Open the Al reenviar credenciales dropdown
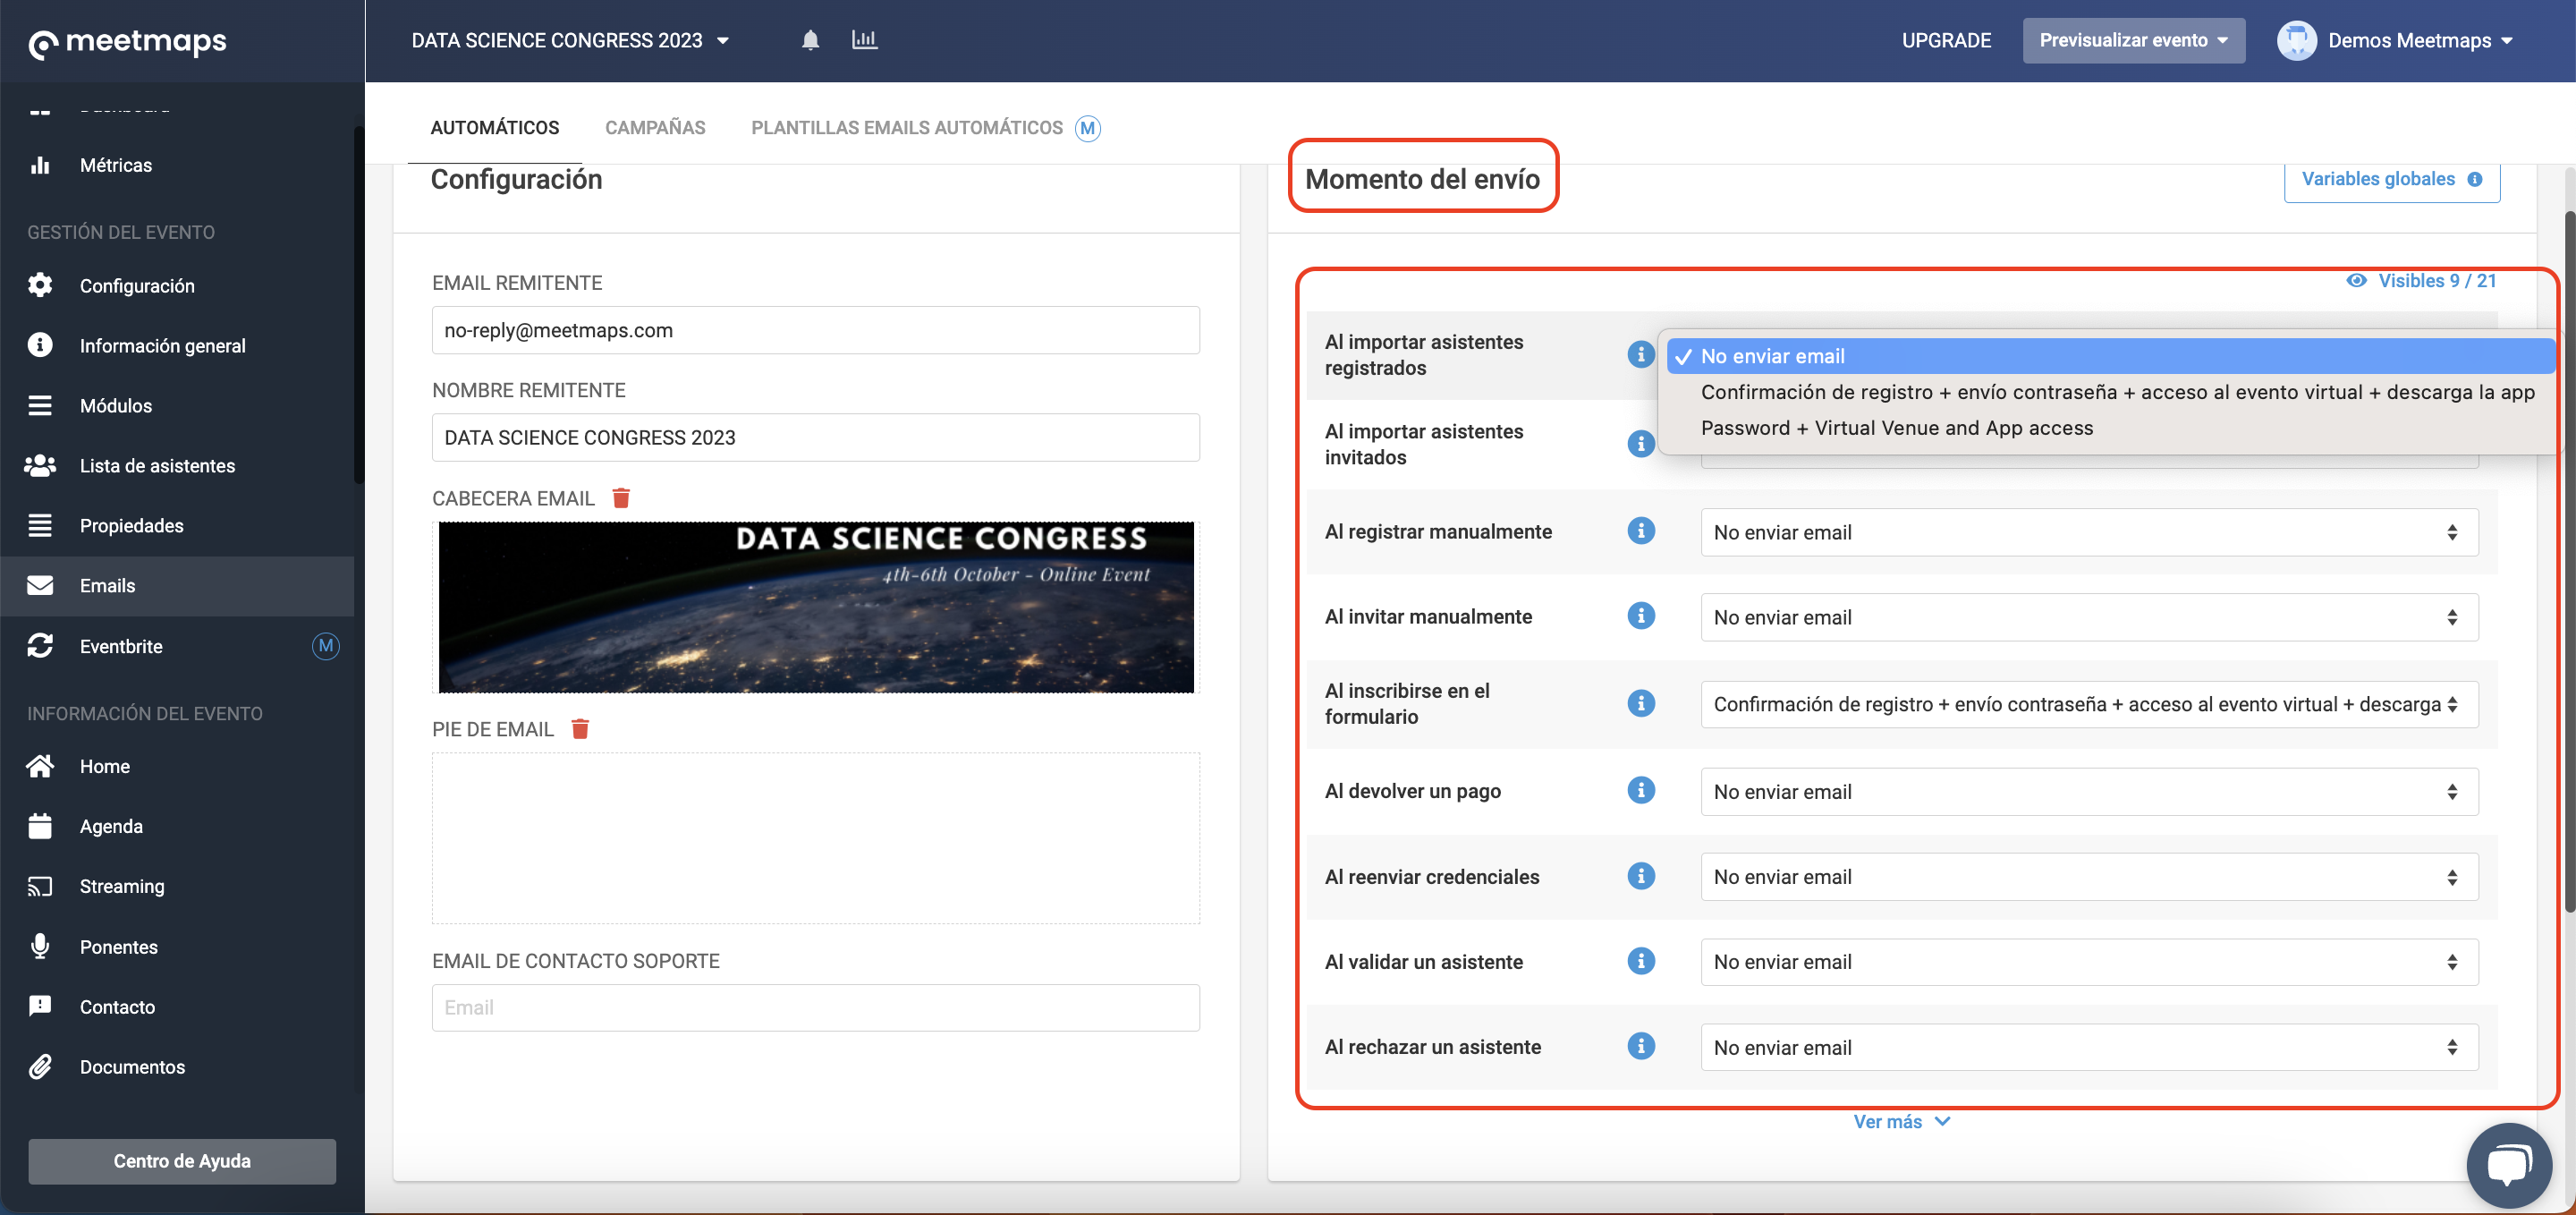 (2089, 877)
